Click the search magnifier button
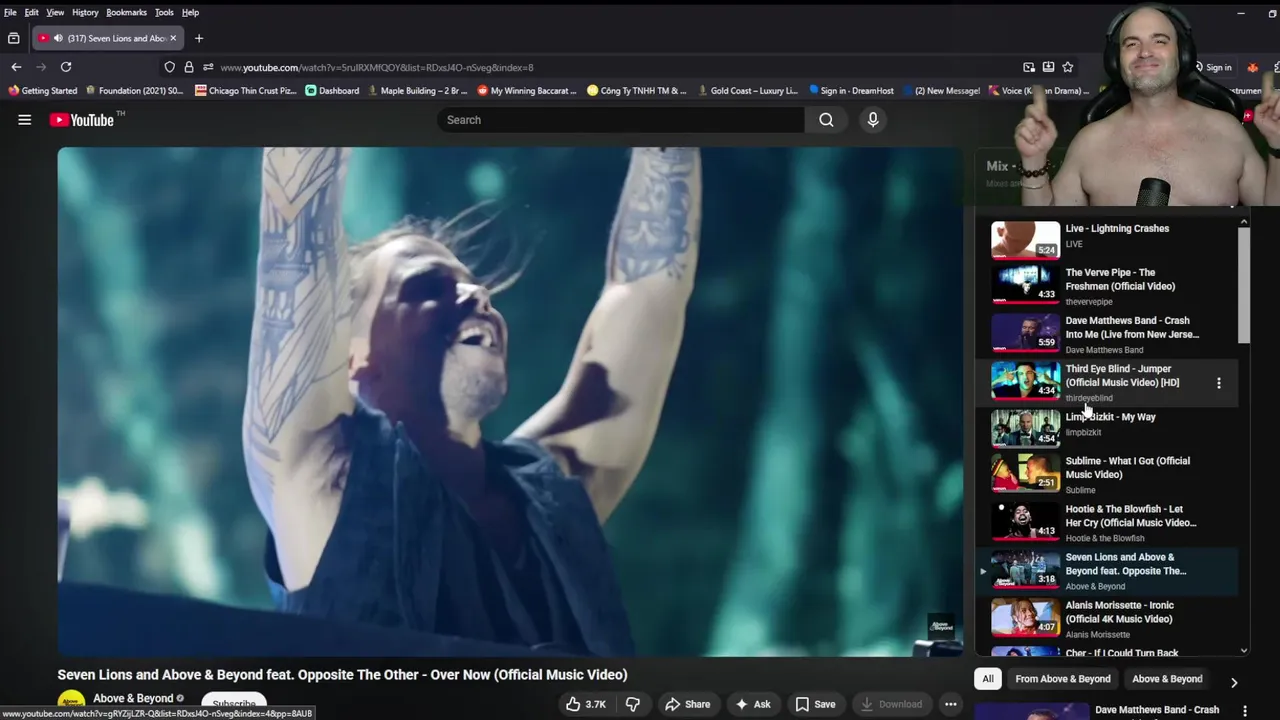The width and height of the screenshot is (1280, 720). click(x=826, y=120)
